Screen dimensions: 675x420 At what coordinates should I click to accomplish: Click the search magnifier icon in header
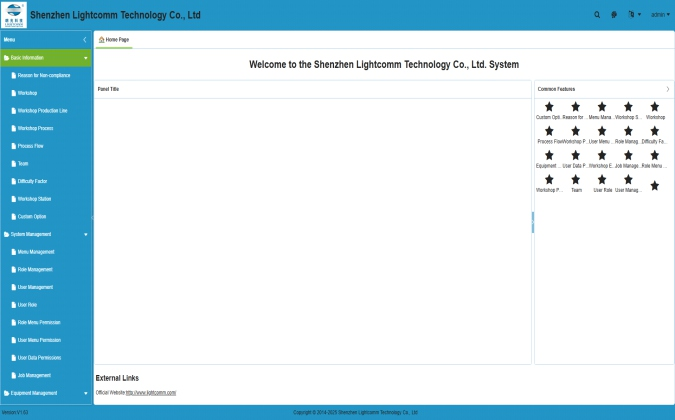pos(597,15)
